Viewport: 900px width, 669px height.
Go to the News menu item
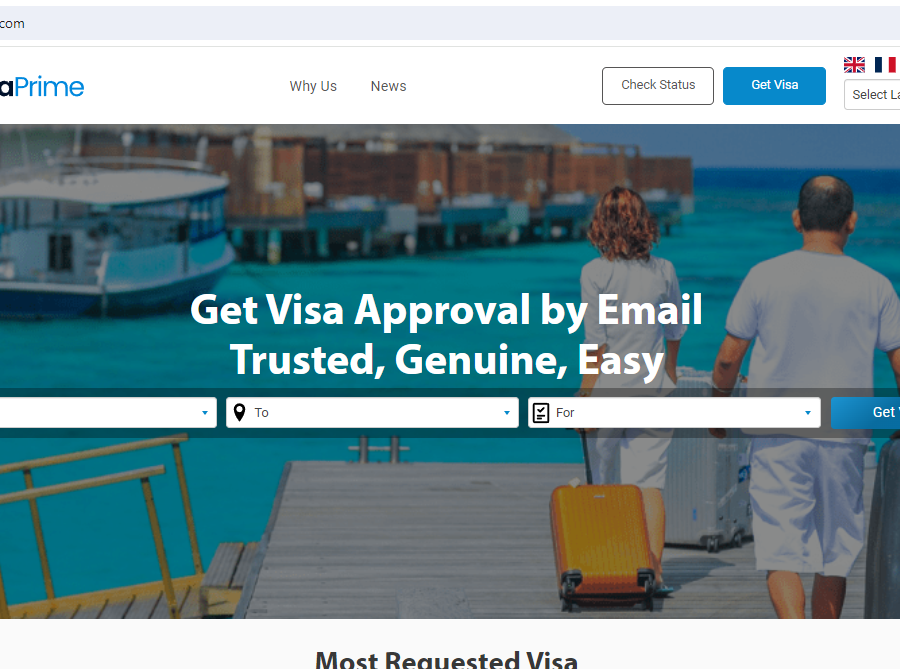[x=389, y=86]
